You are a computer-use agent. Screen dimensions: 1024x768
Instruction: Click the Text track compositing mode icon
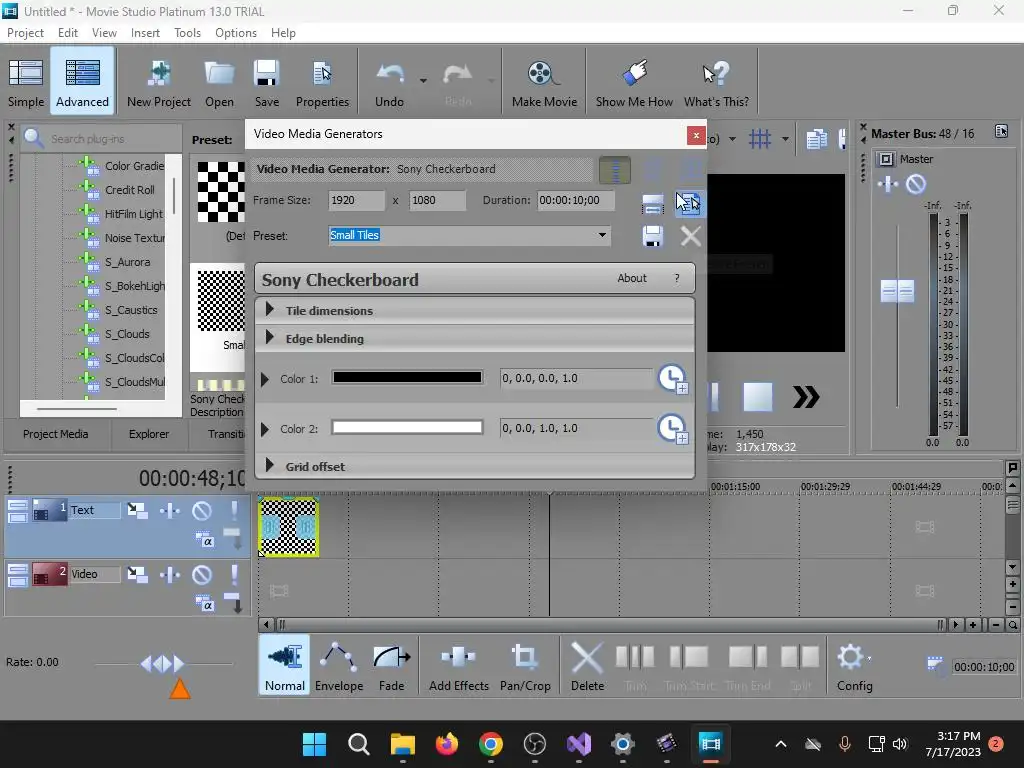tap(205, 539)
